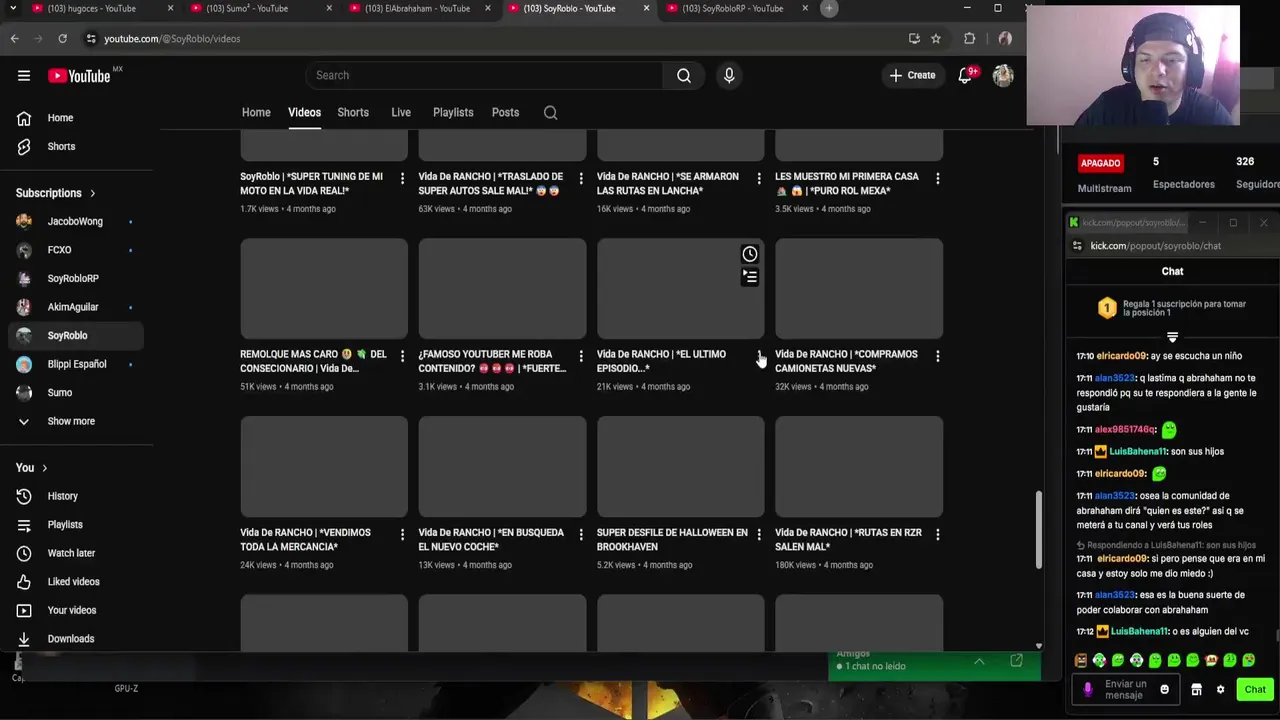
Task: Switch to channel Playlists tab
Action: 453,112
